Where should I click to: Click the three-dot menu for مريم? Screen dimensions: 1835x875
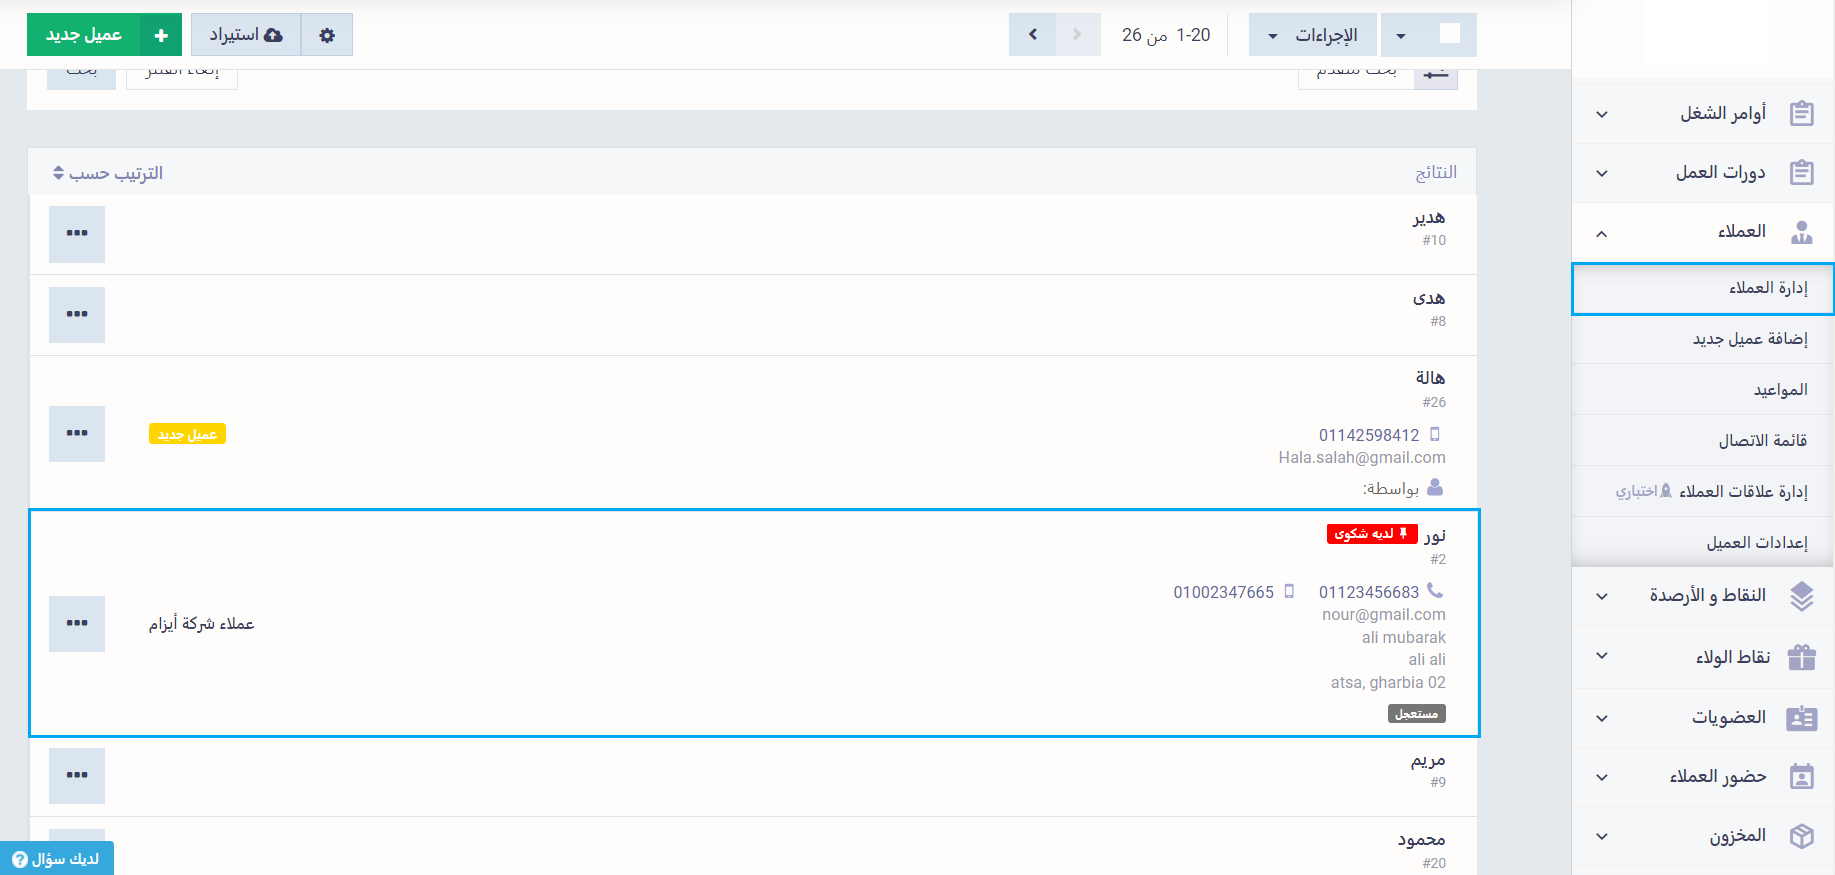click(77, 776)
